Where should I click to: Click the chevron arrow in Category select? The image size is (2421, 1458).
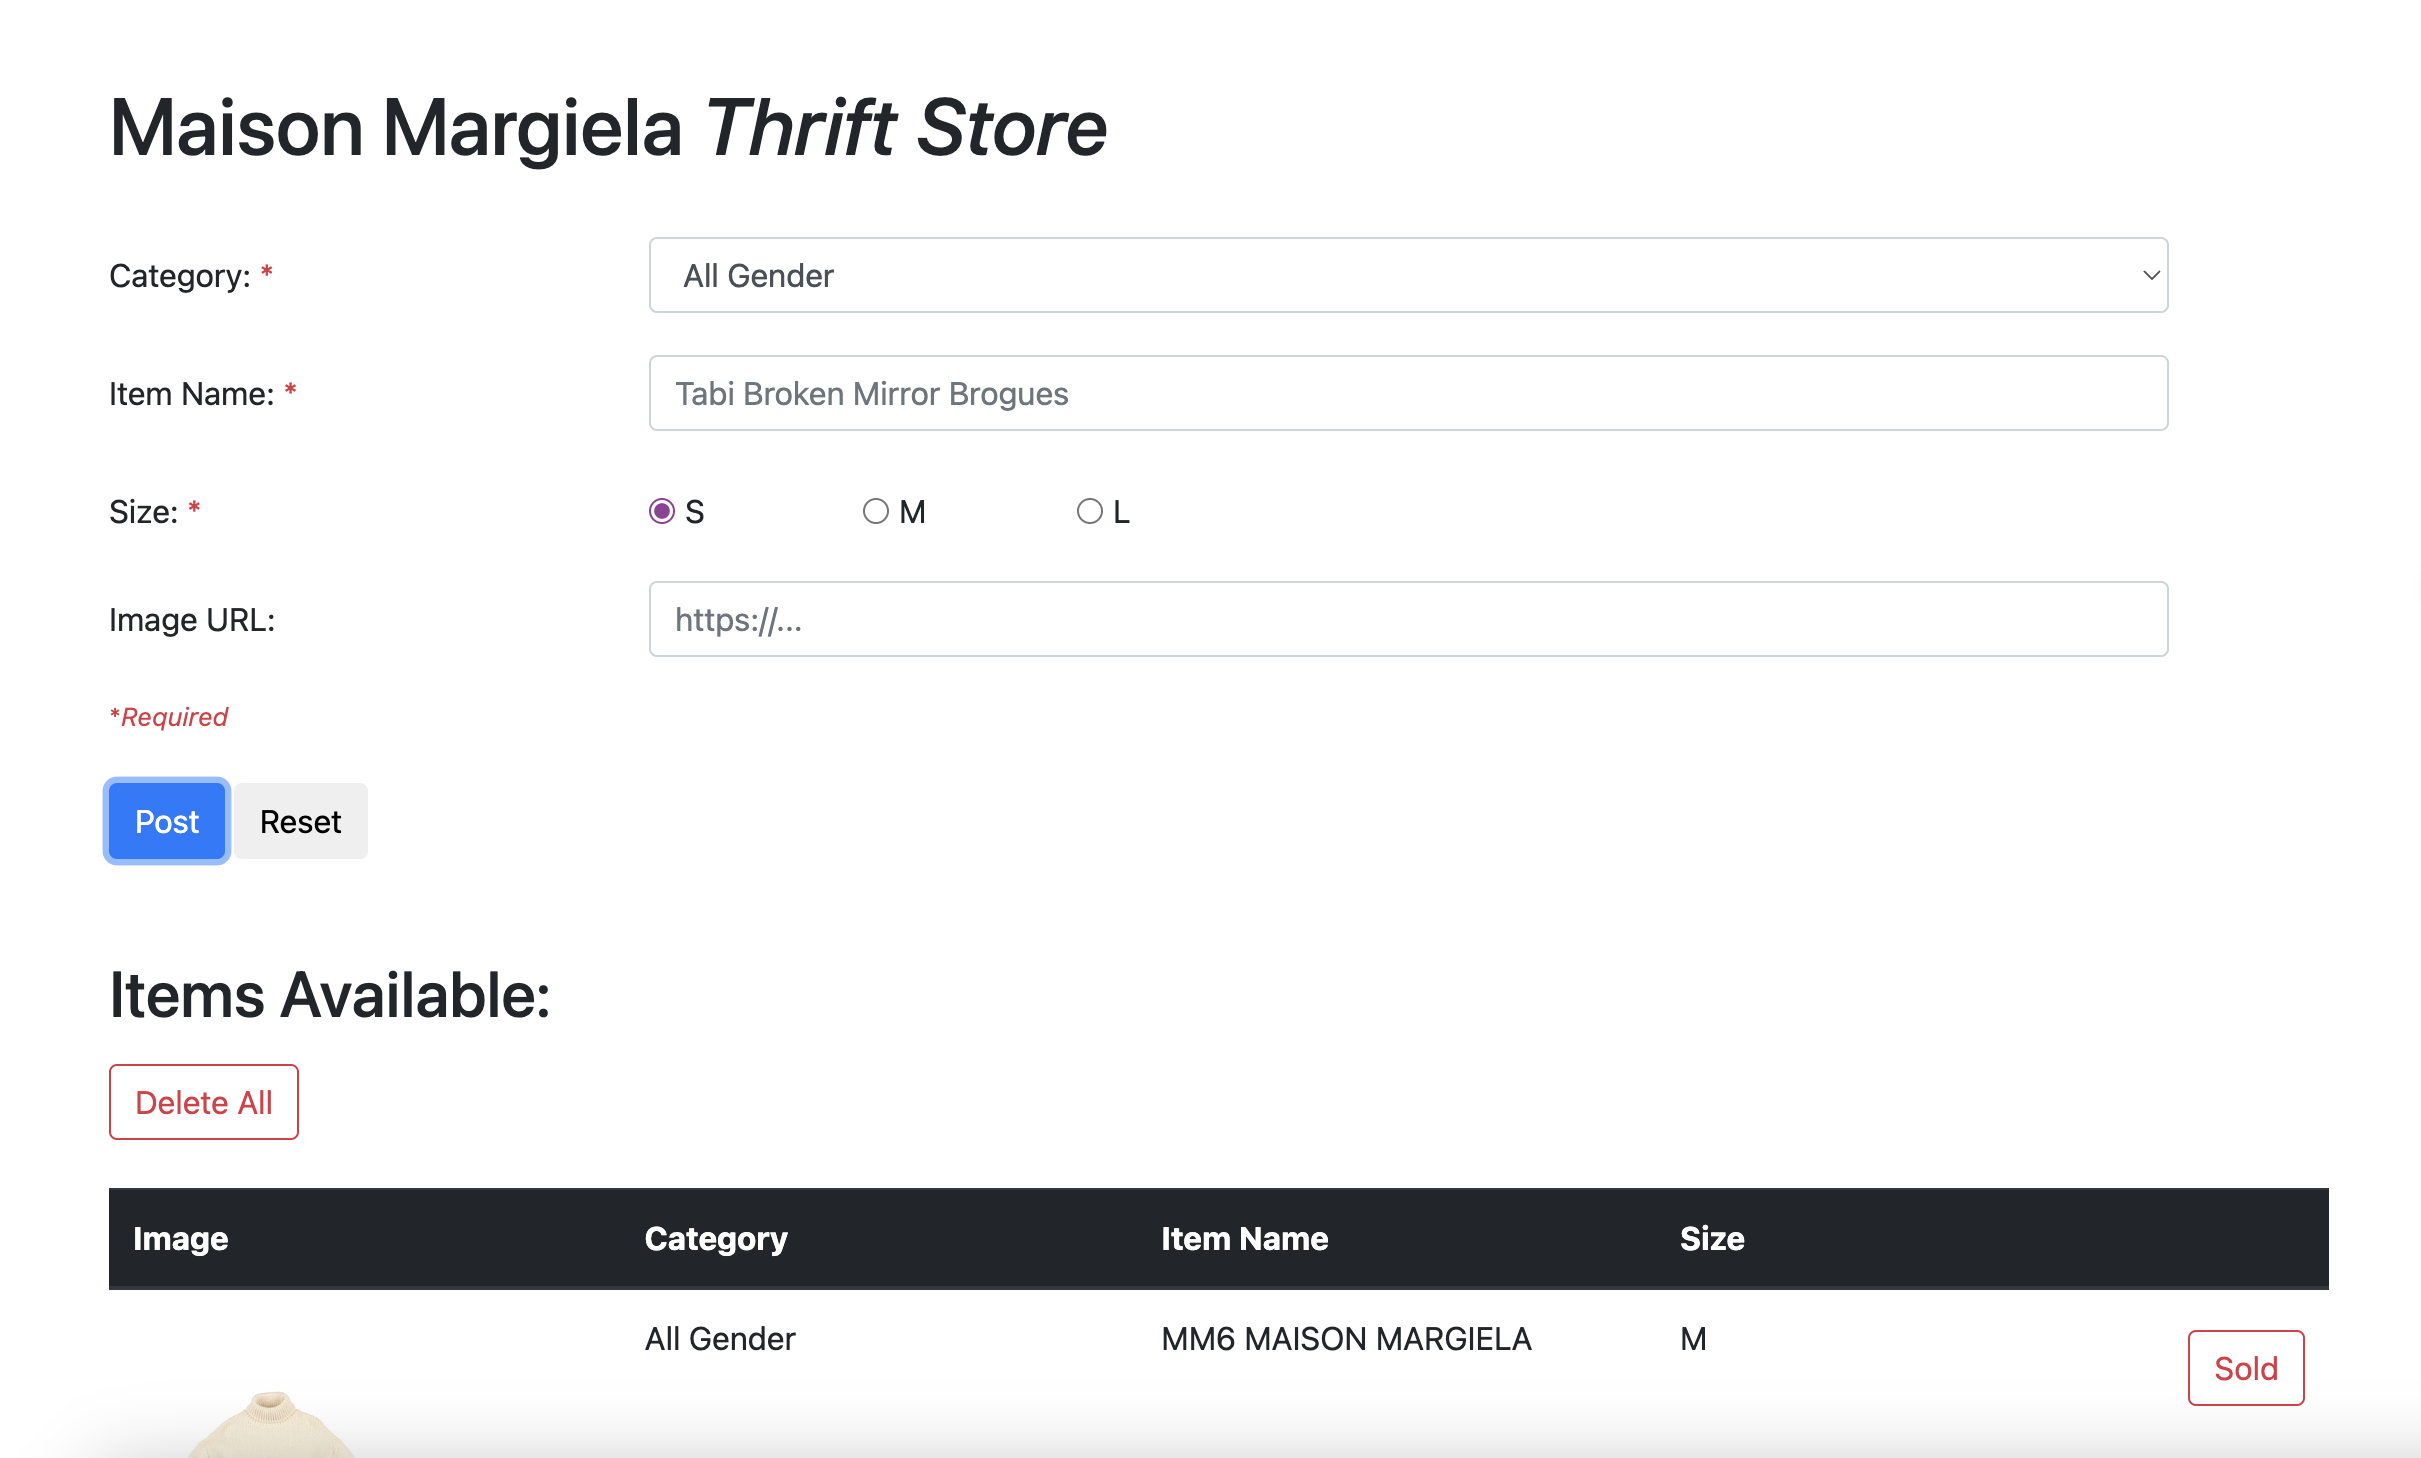point(2151,275)
